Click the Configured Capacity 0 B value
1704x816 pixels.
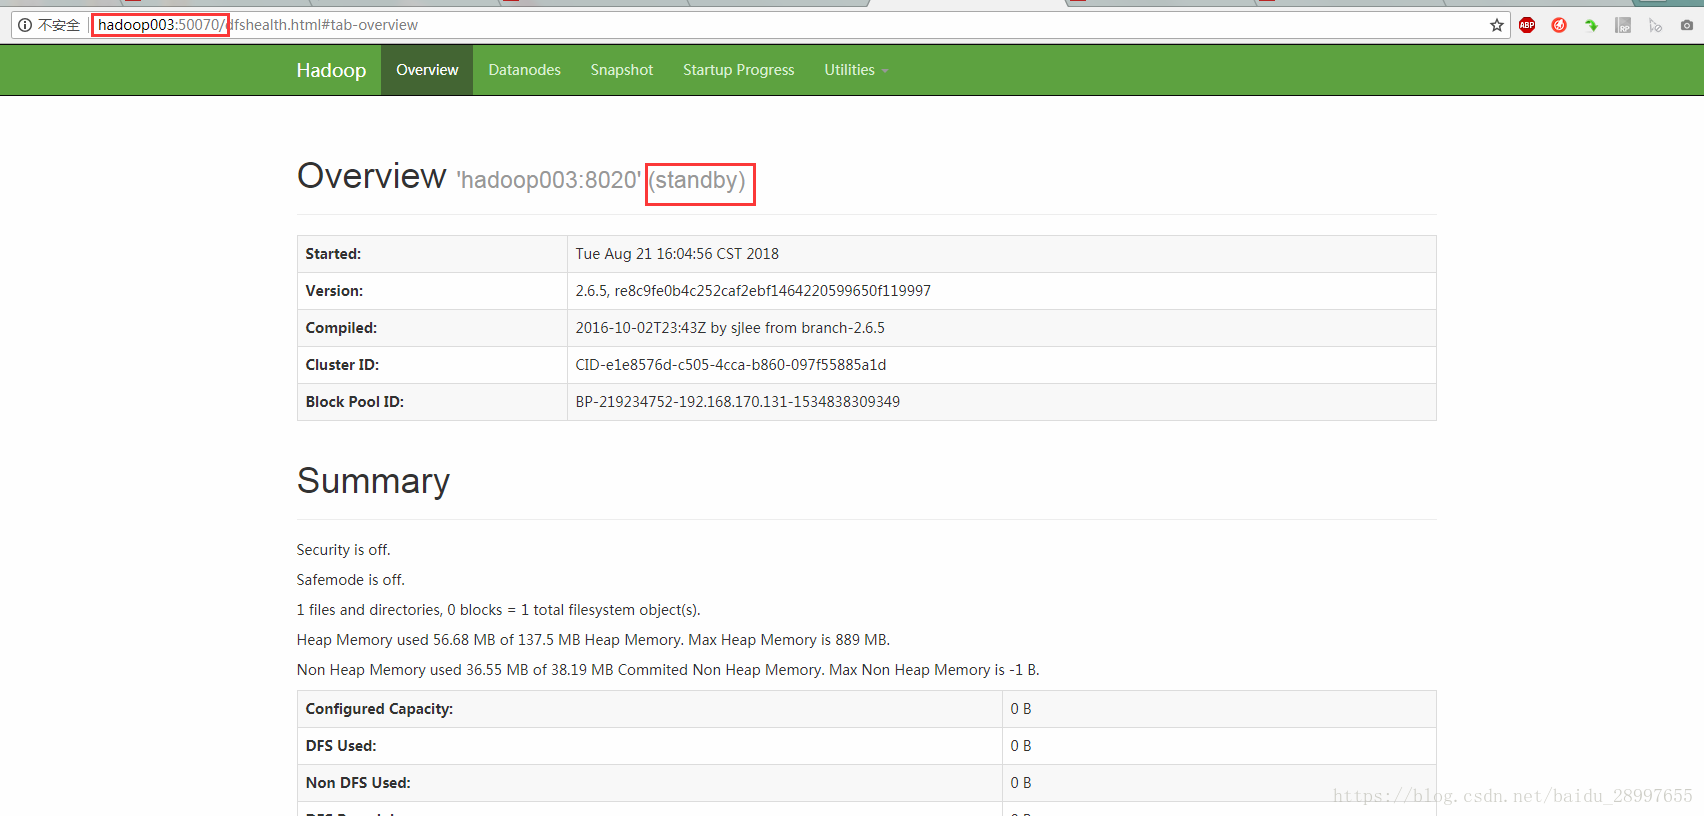click(x=1020, y=709)
